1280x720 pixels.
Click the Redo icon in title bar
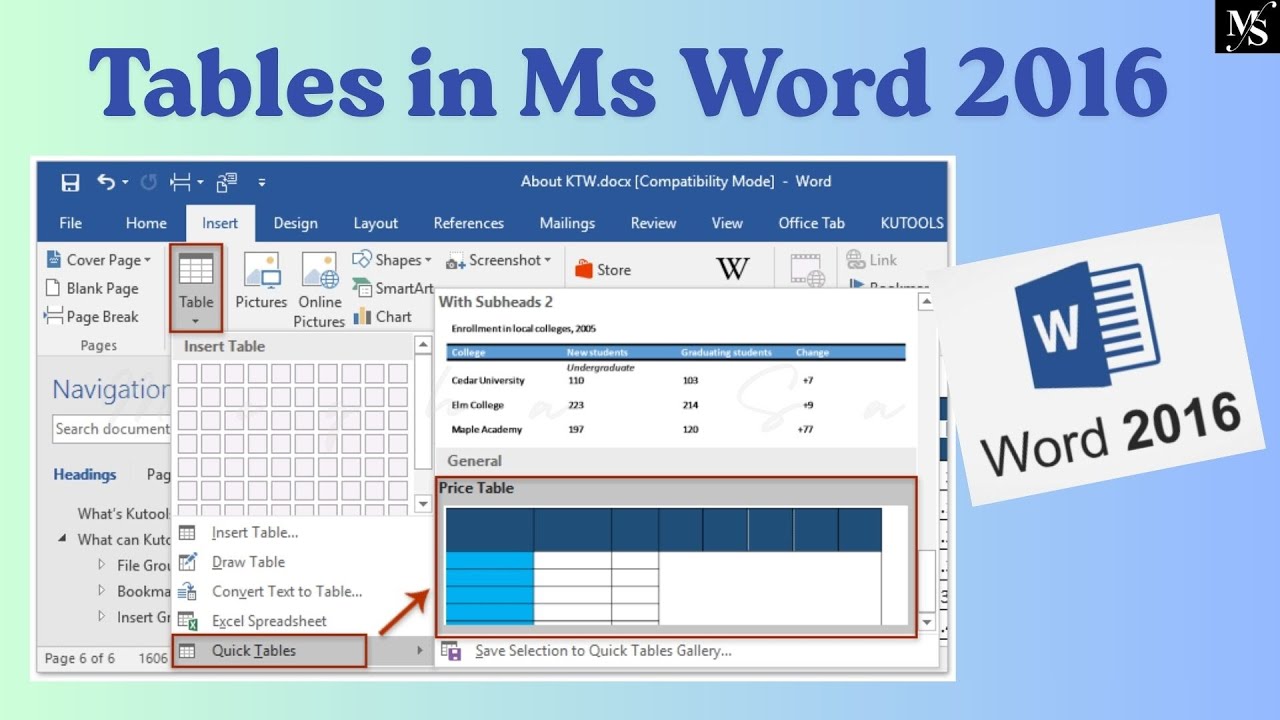[149, 182]
